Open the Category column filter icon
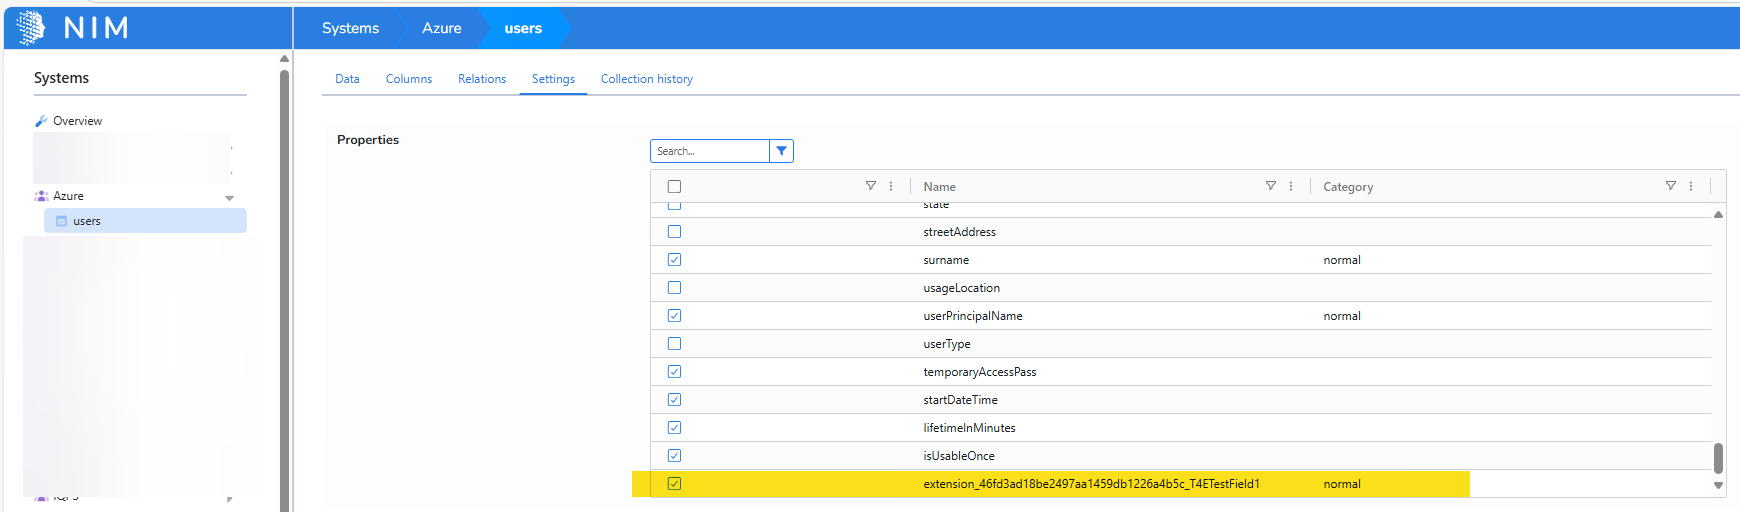This screenshot has width=1740, height=512. coord(1670,186)
